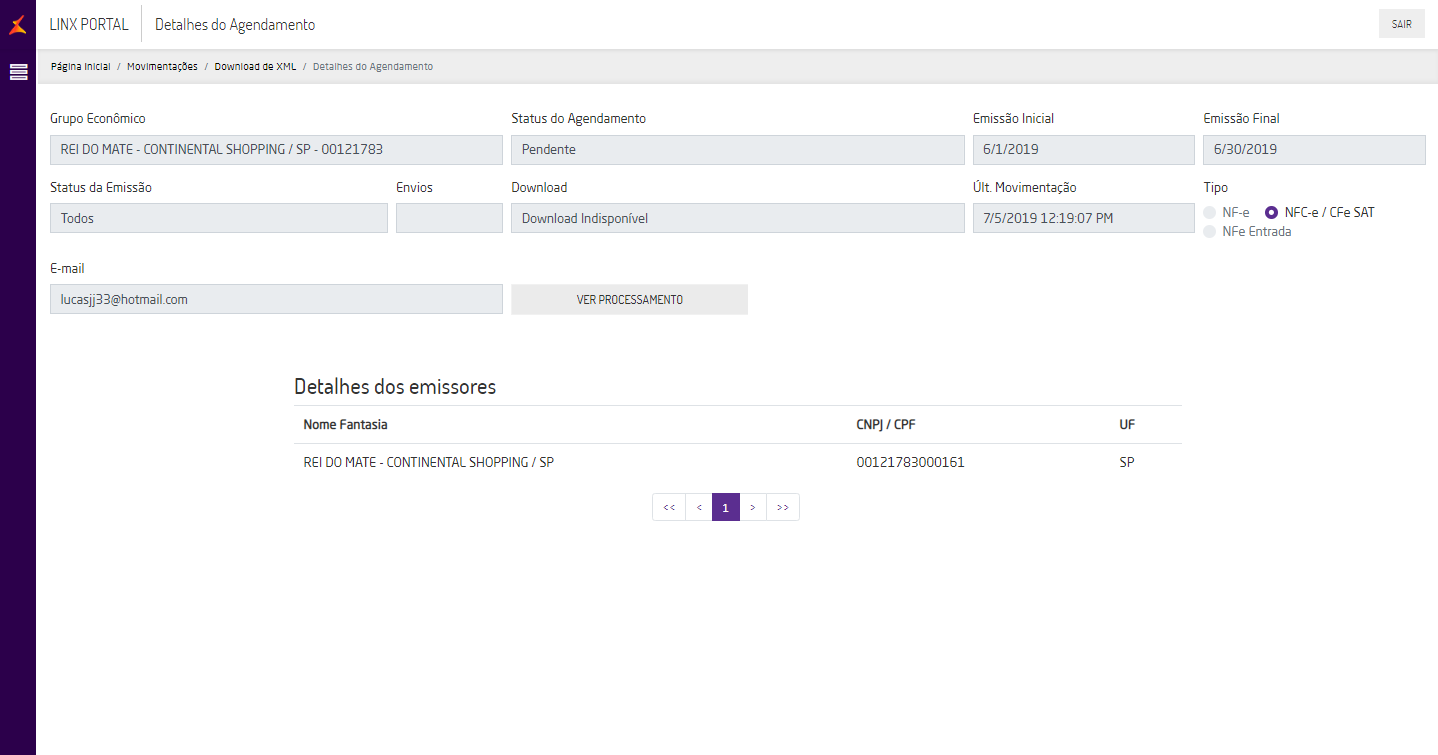Go to previous page with < button
The width and height of the screenshot is (1438, 755).
click(x=699, y=507)
